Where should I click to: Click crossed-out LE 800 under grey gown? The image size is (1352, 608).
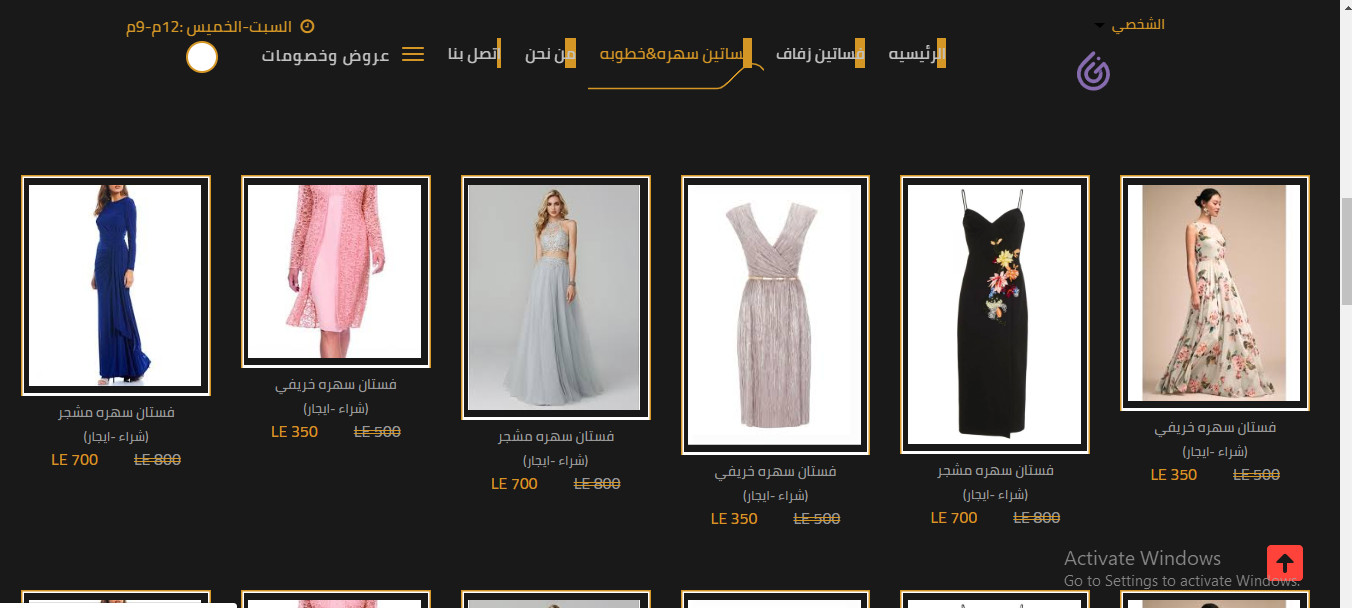[597, 484]
